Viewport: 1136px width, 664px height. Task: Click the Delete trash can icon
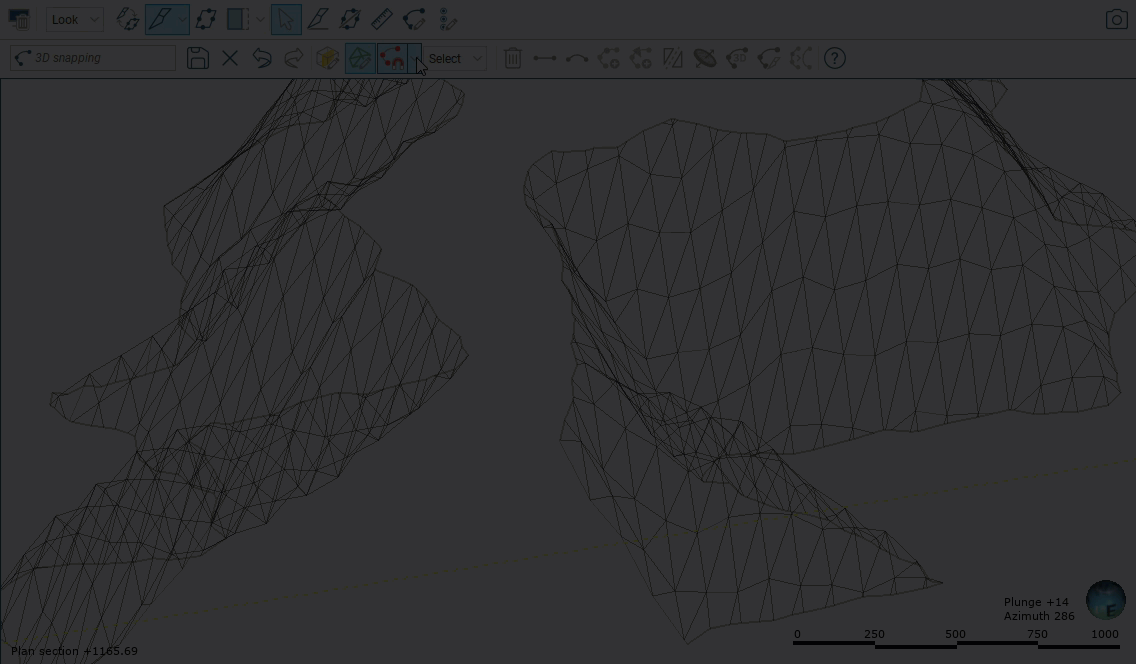[x=513, y=58]
